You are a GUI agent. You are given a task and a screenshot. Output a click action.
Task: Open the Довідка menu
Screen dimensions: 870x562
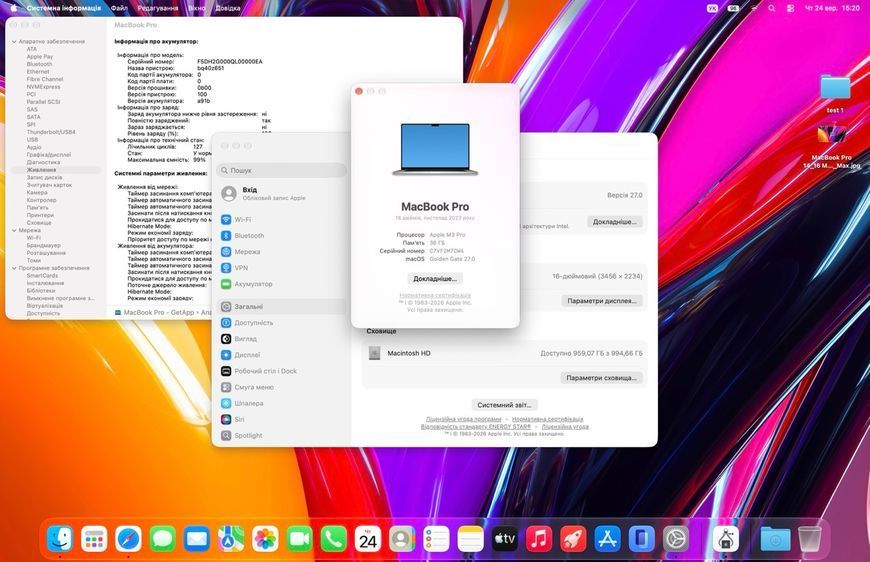click(228, 8)
